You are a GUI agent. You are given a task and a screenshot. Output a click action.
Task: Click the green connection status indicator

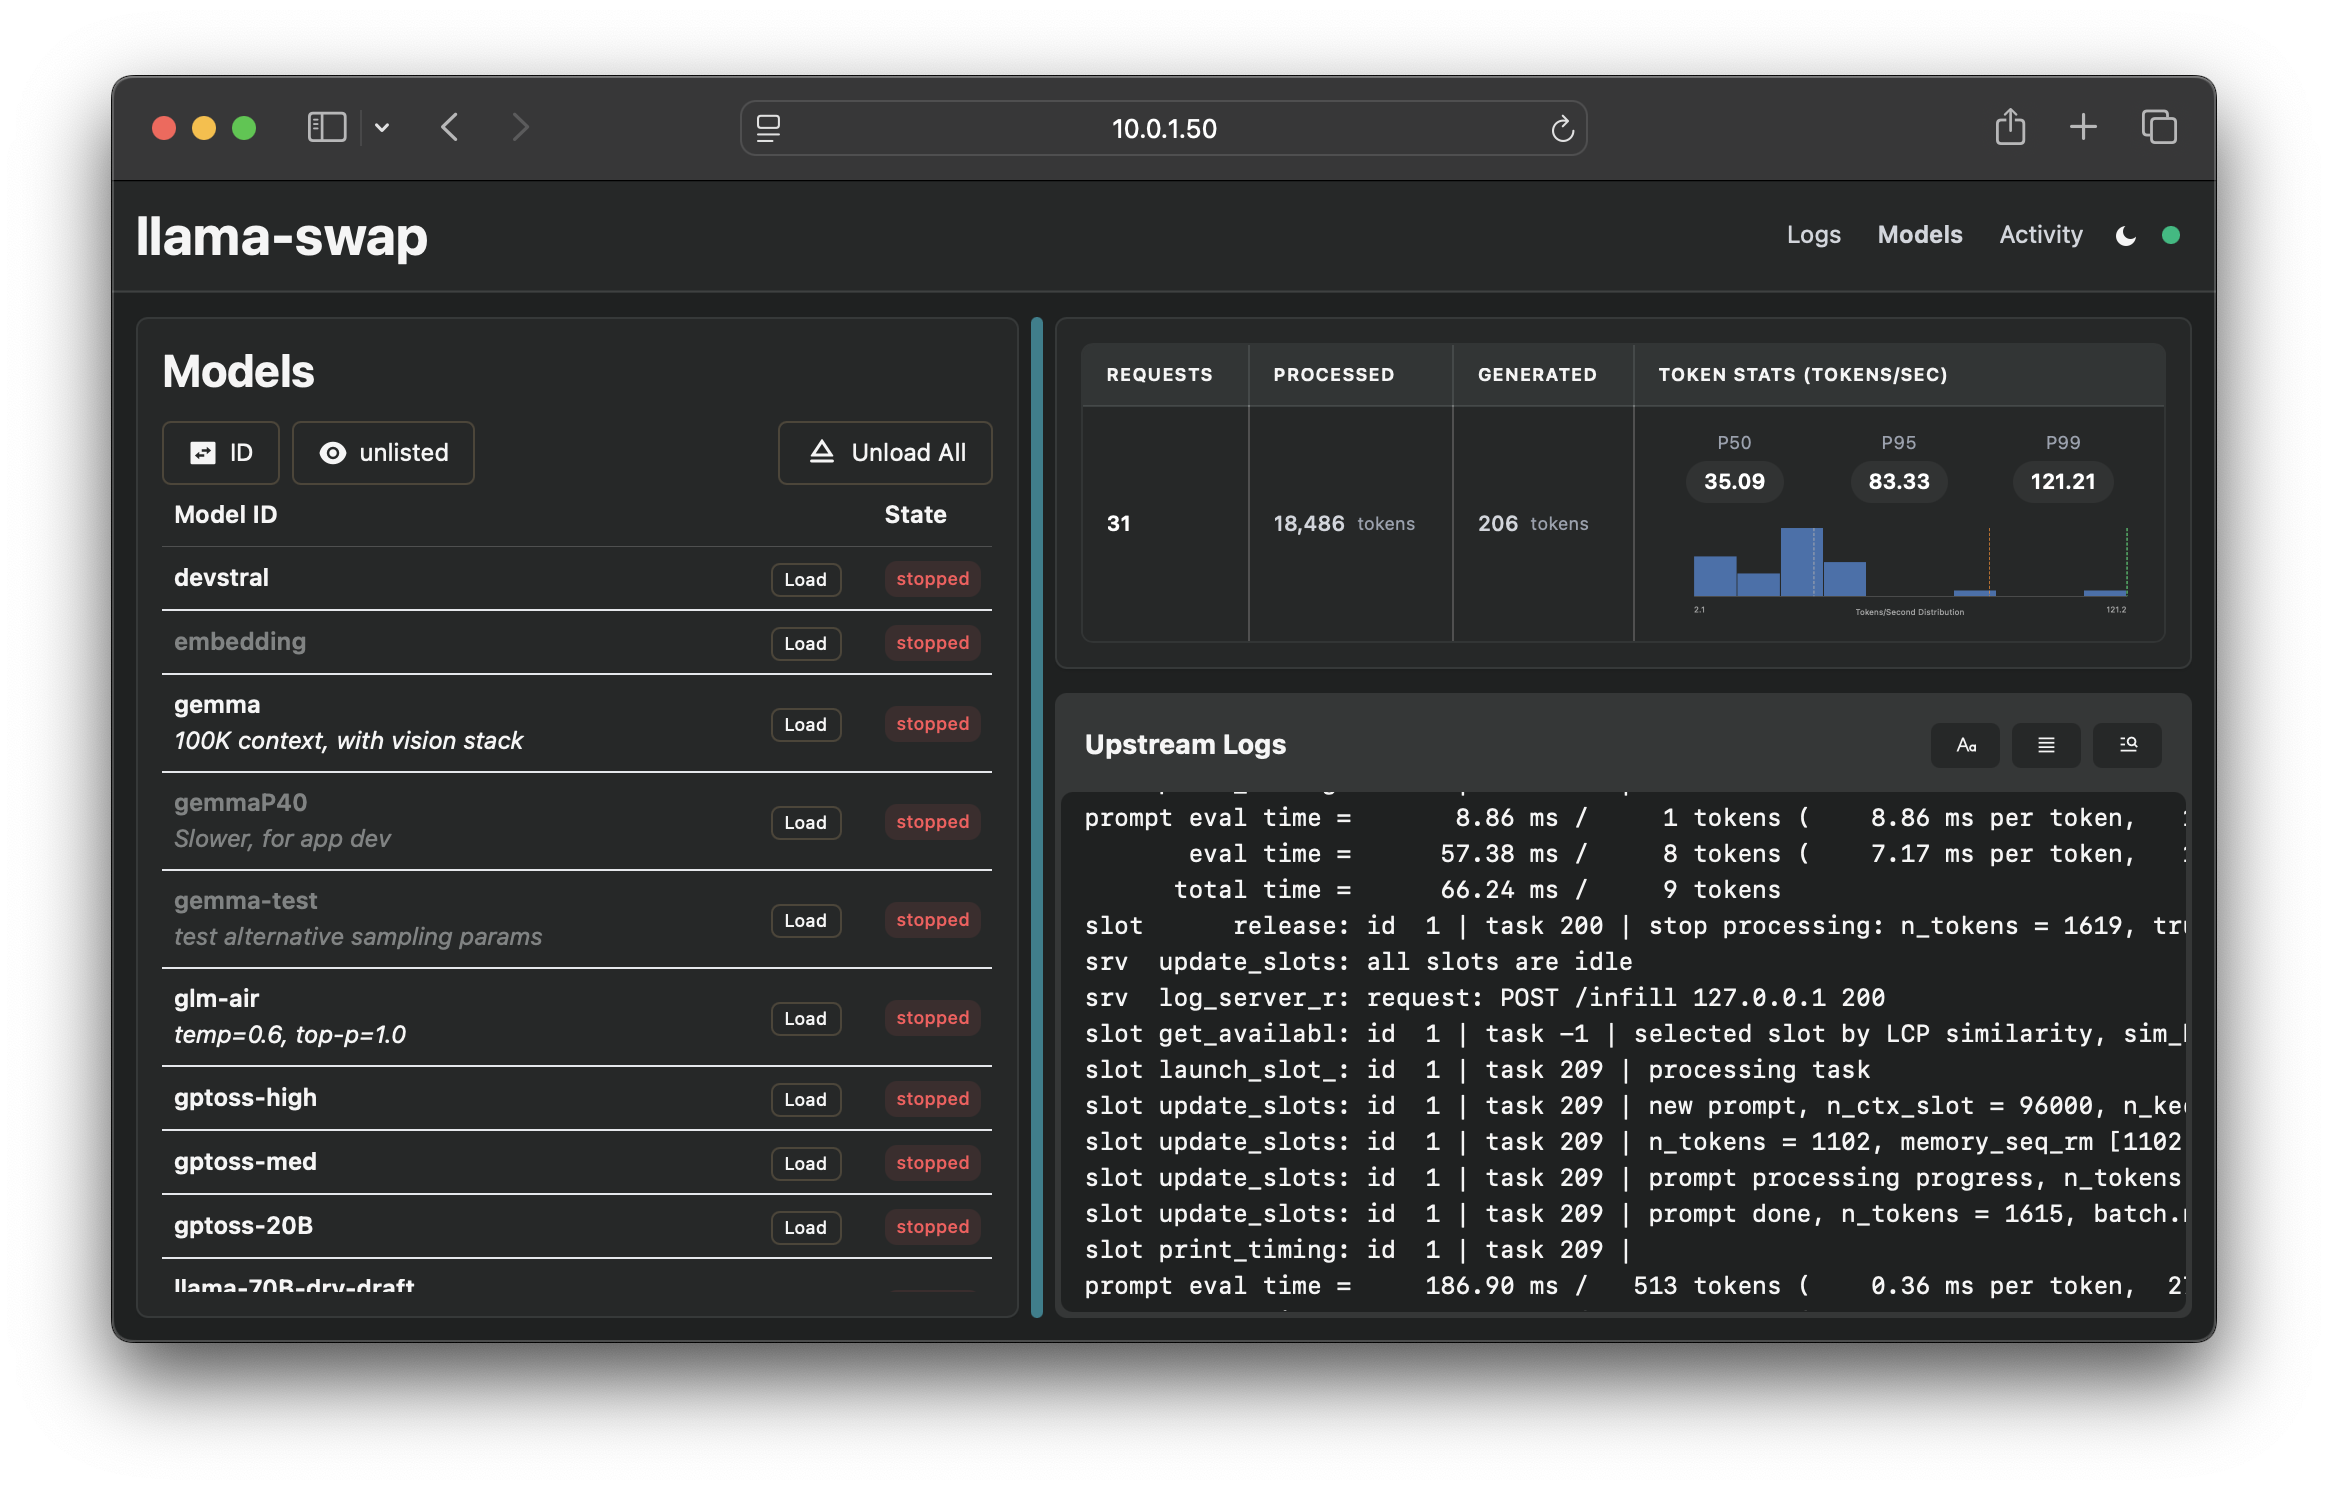pyautogui.click(x=2170, y=236)
